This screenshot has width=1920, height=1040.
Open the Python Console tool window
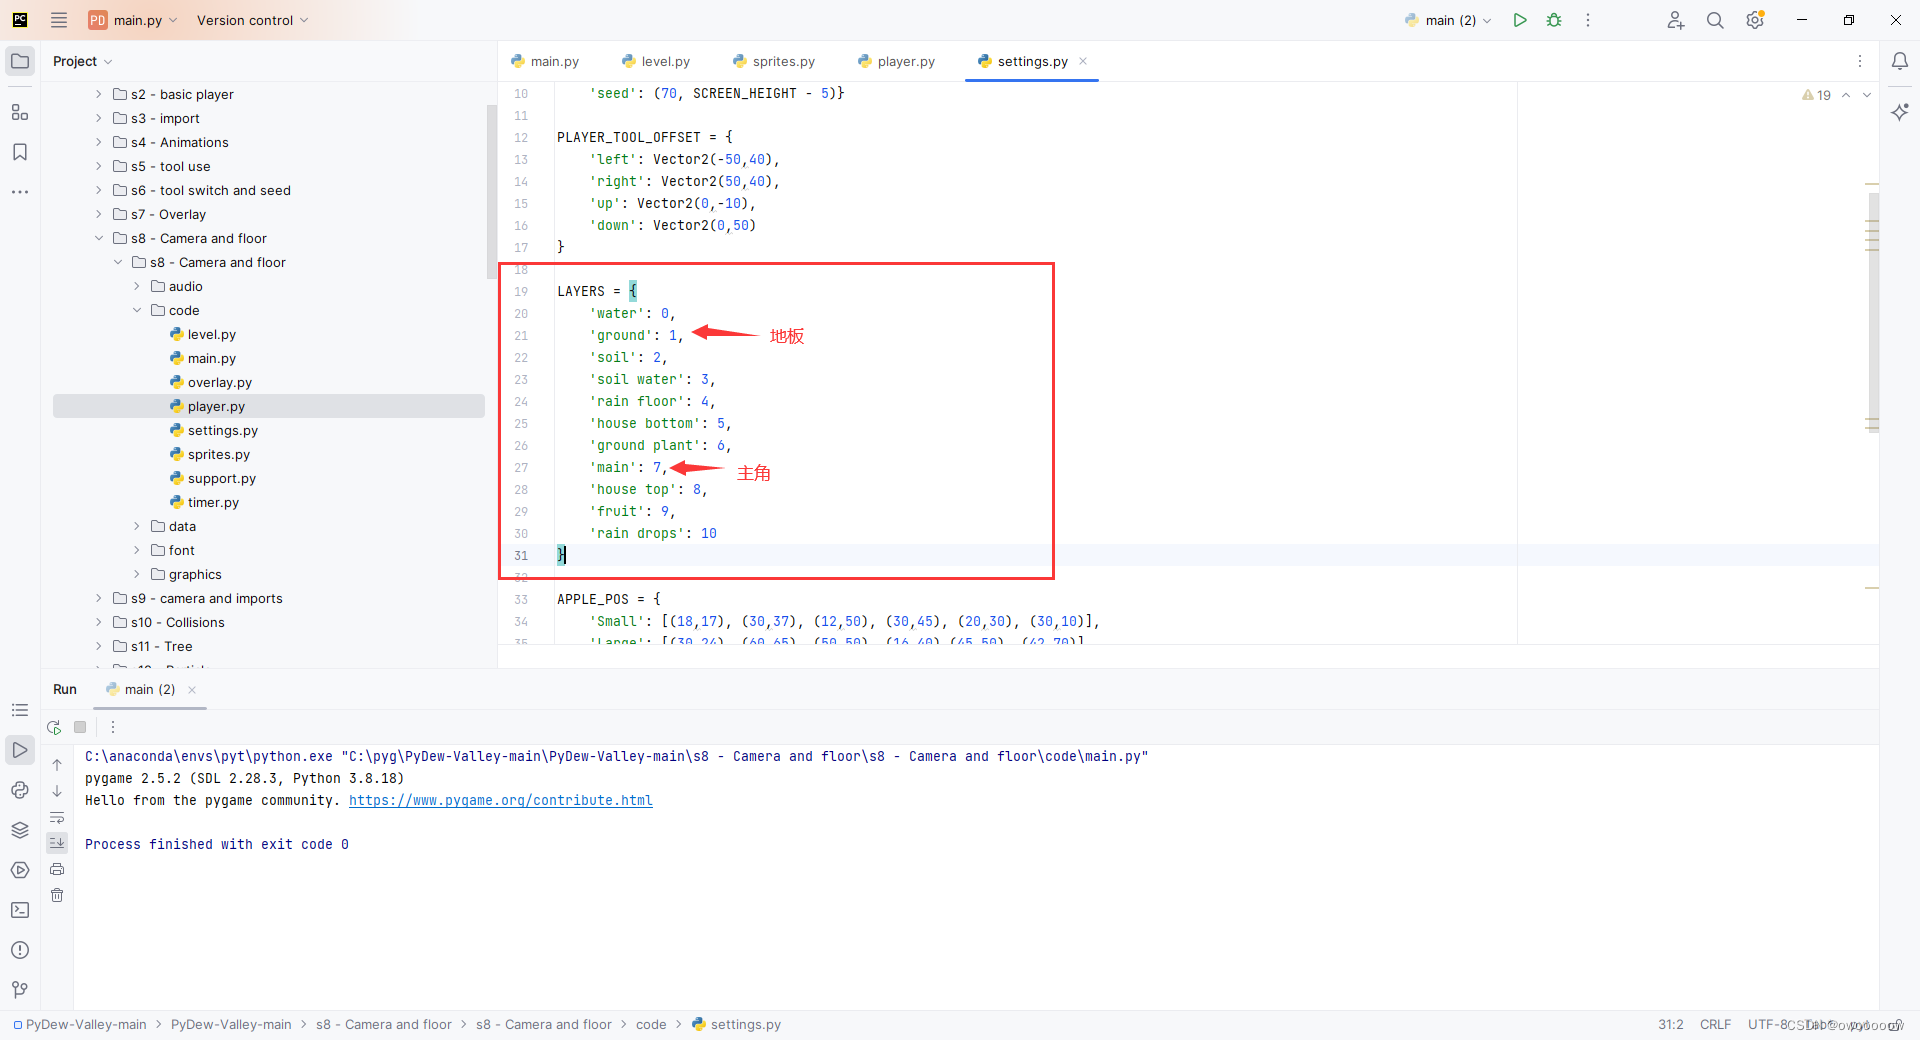tap(20, 790)
